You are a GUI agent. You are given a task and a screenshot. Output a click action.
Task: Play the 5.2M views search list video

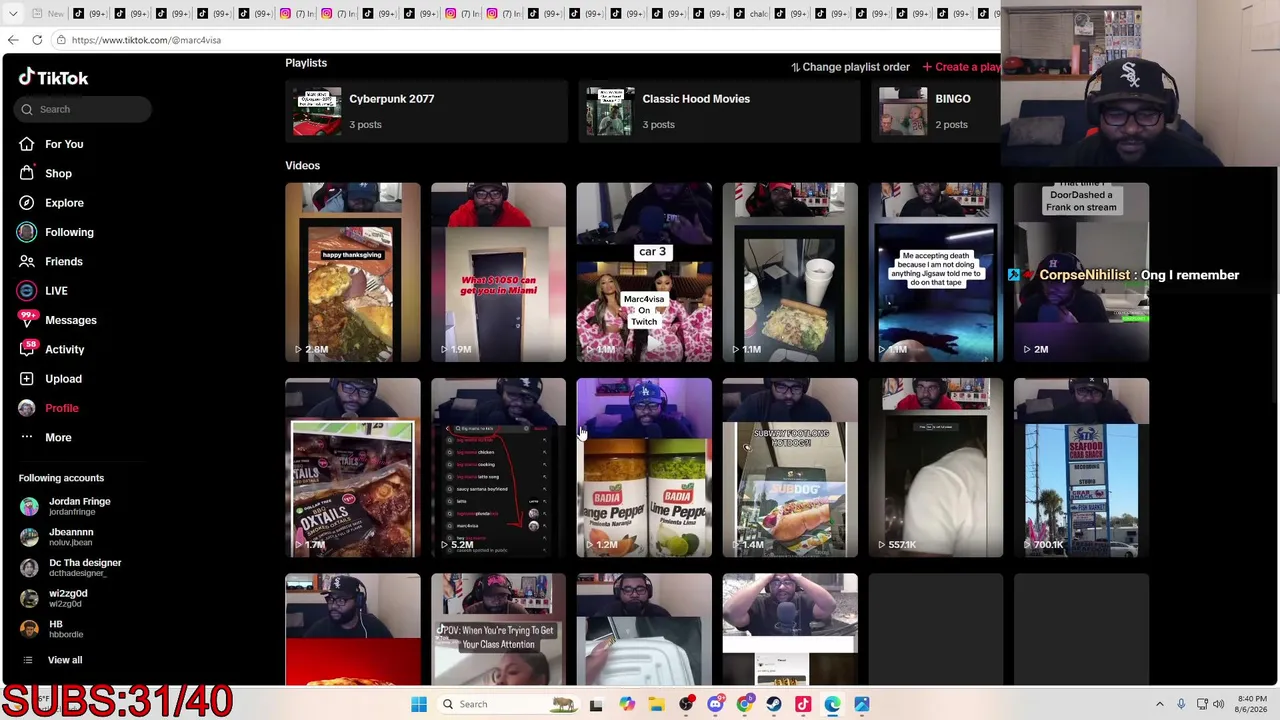click(498, 468)
